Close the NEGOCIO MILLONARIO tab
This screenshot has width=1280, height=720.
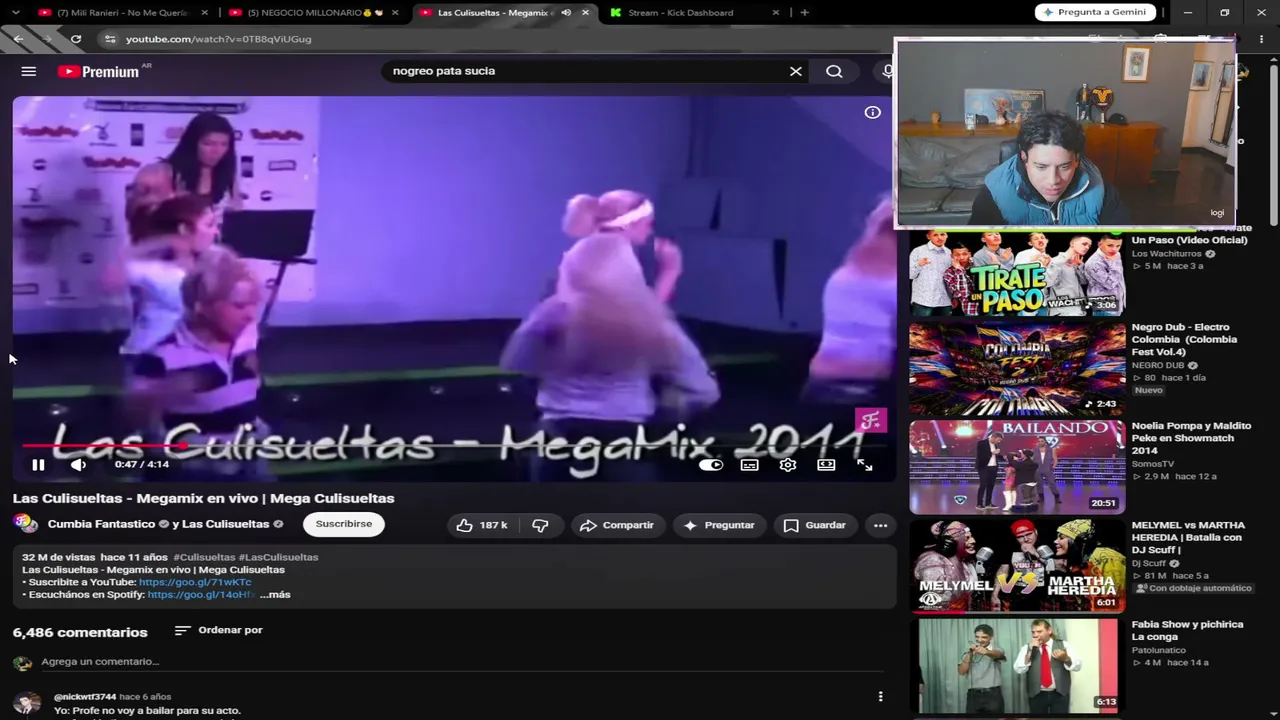(x=395, y=13)
